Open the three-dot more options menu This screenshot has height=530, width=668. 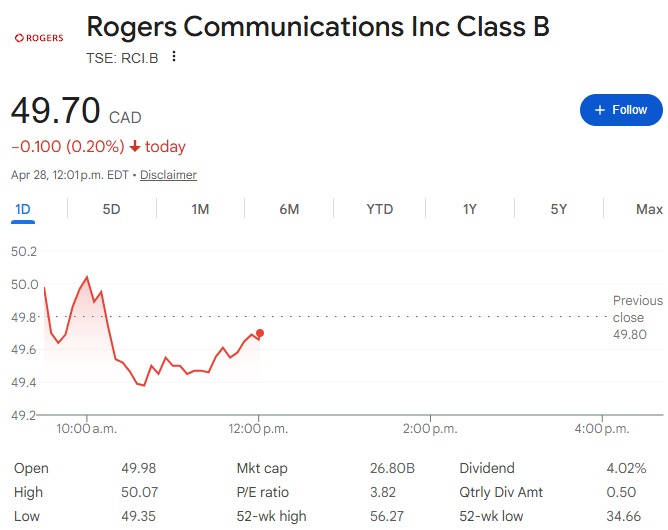pyautogui.click(x=174, y=57)
